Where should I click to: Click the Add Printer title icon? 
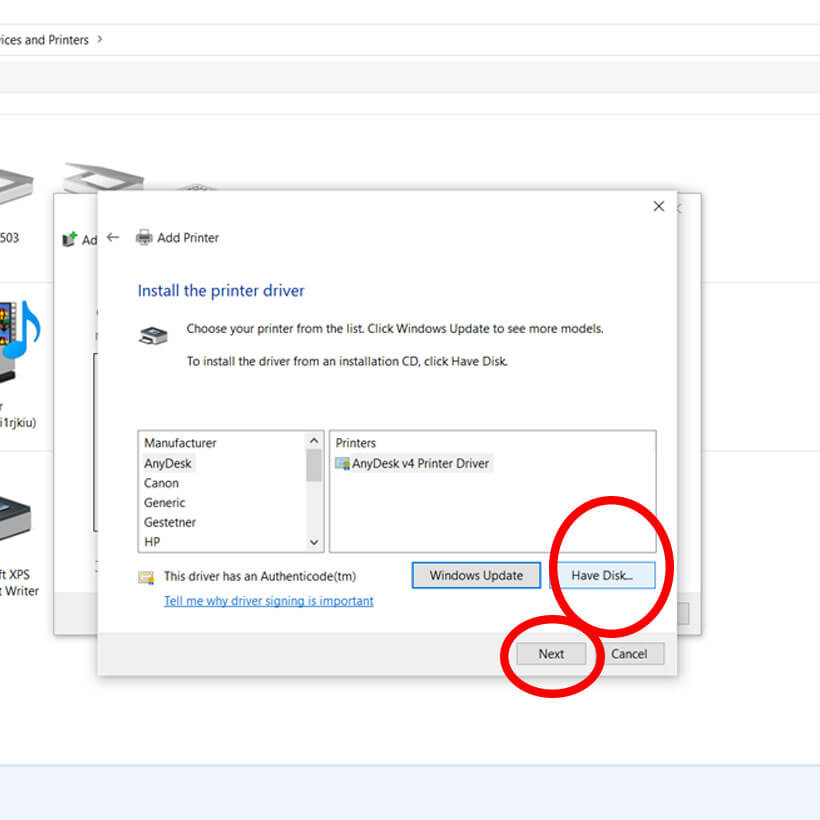tap(144, 238)
